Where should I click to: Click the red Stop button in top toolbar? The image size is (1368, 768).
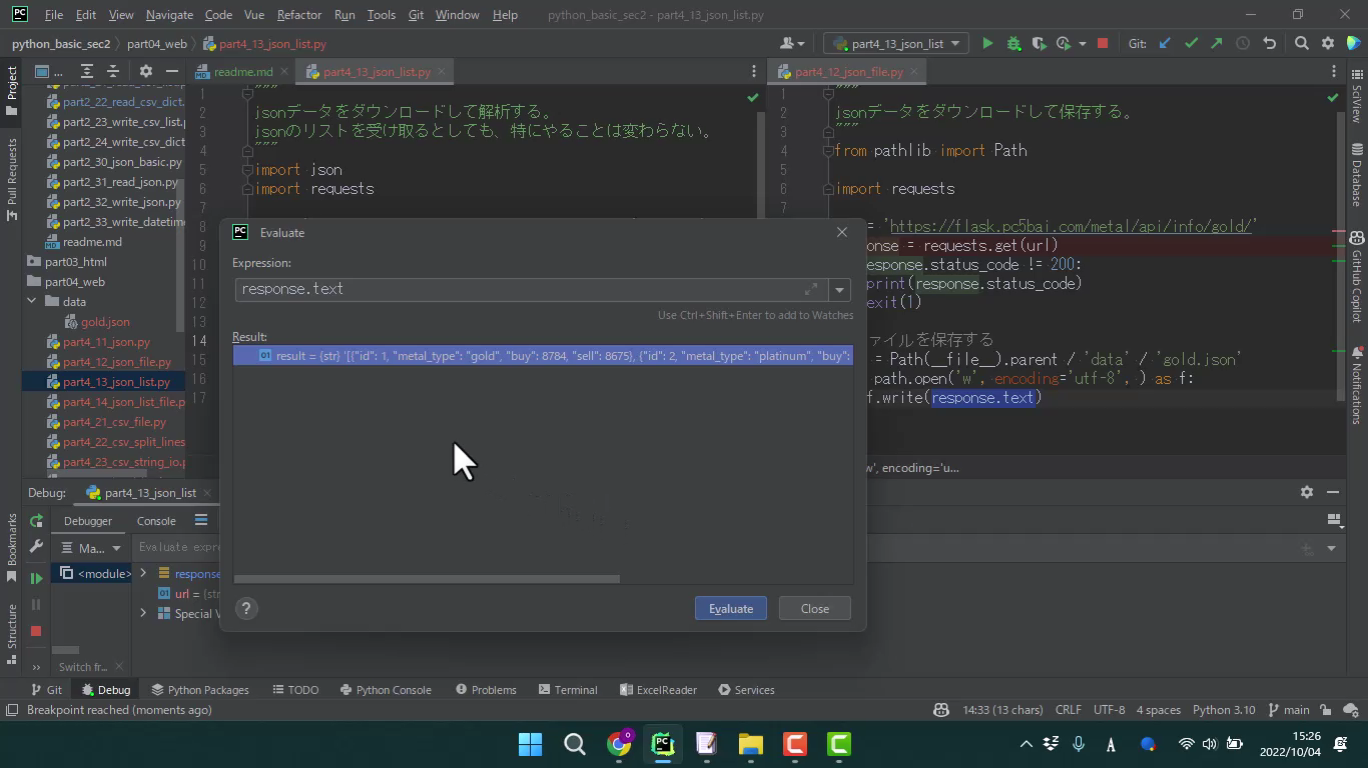click(x=1102, y=44)
